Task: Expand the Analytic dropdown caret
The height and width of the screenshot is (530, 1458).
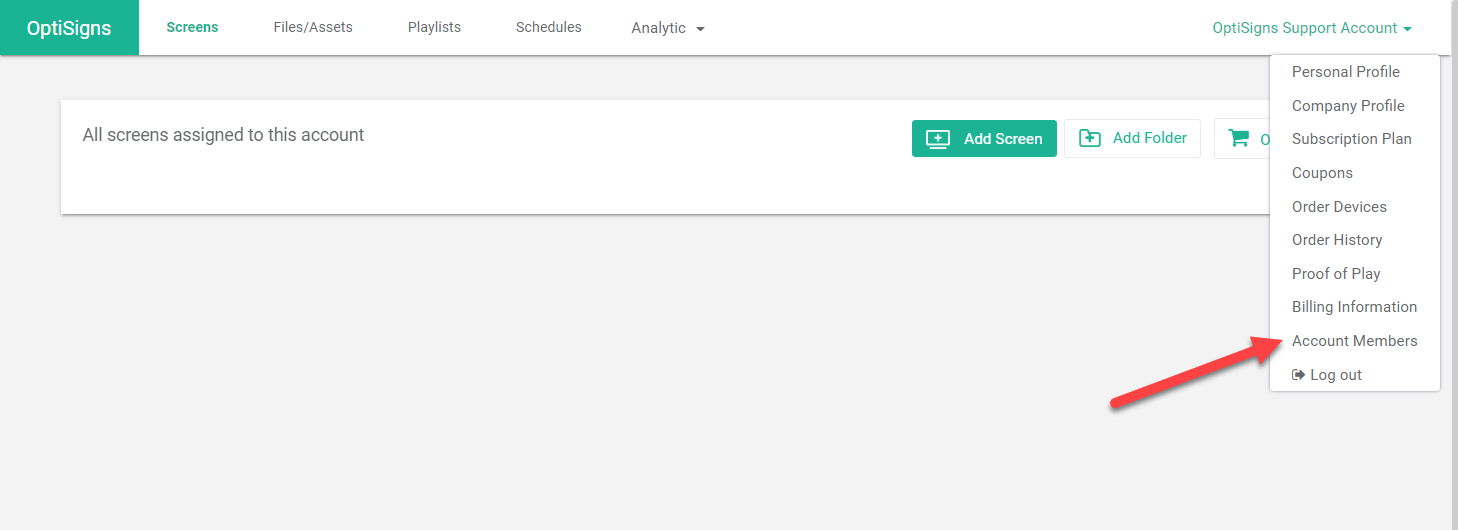Action: [x=700, y=29]
